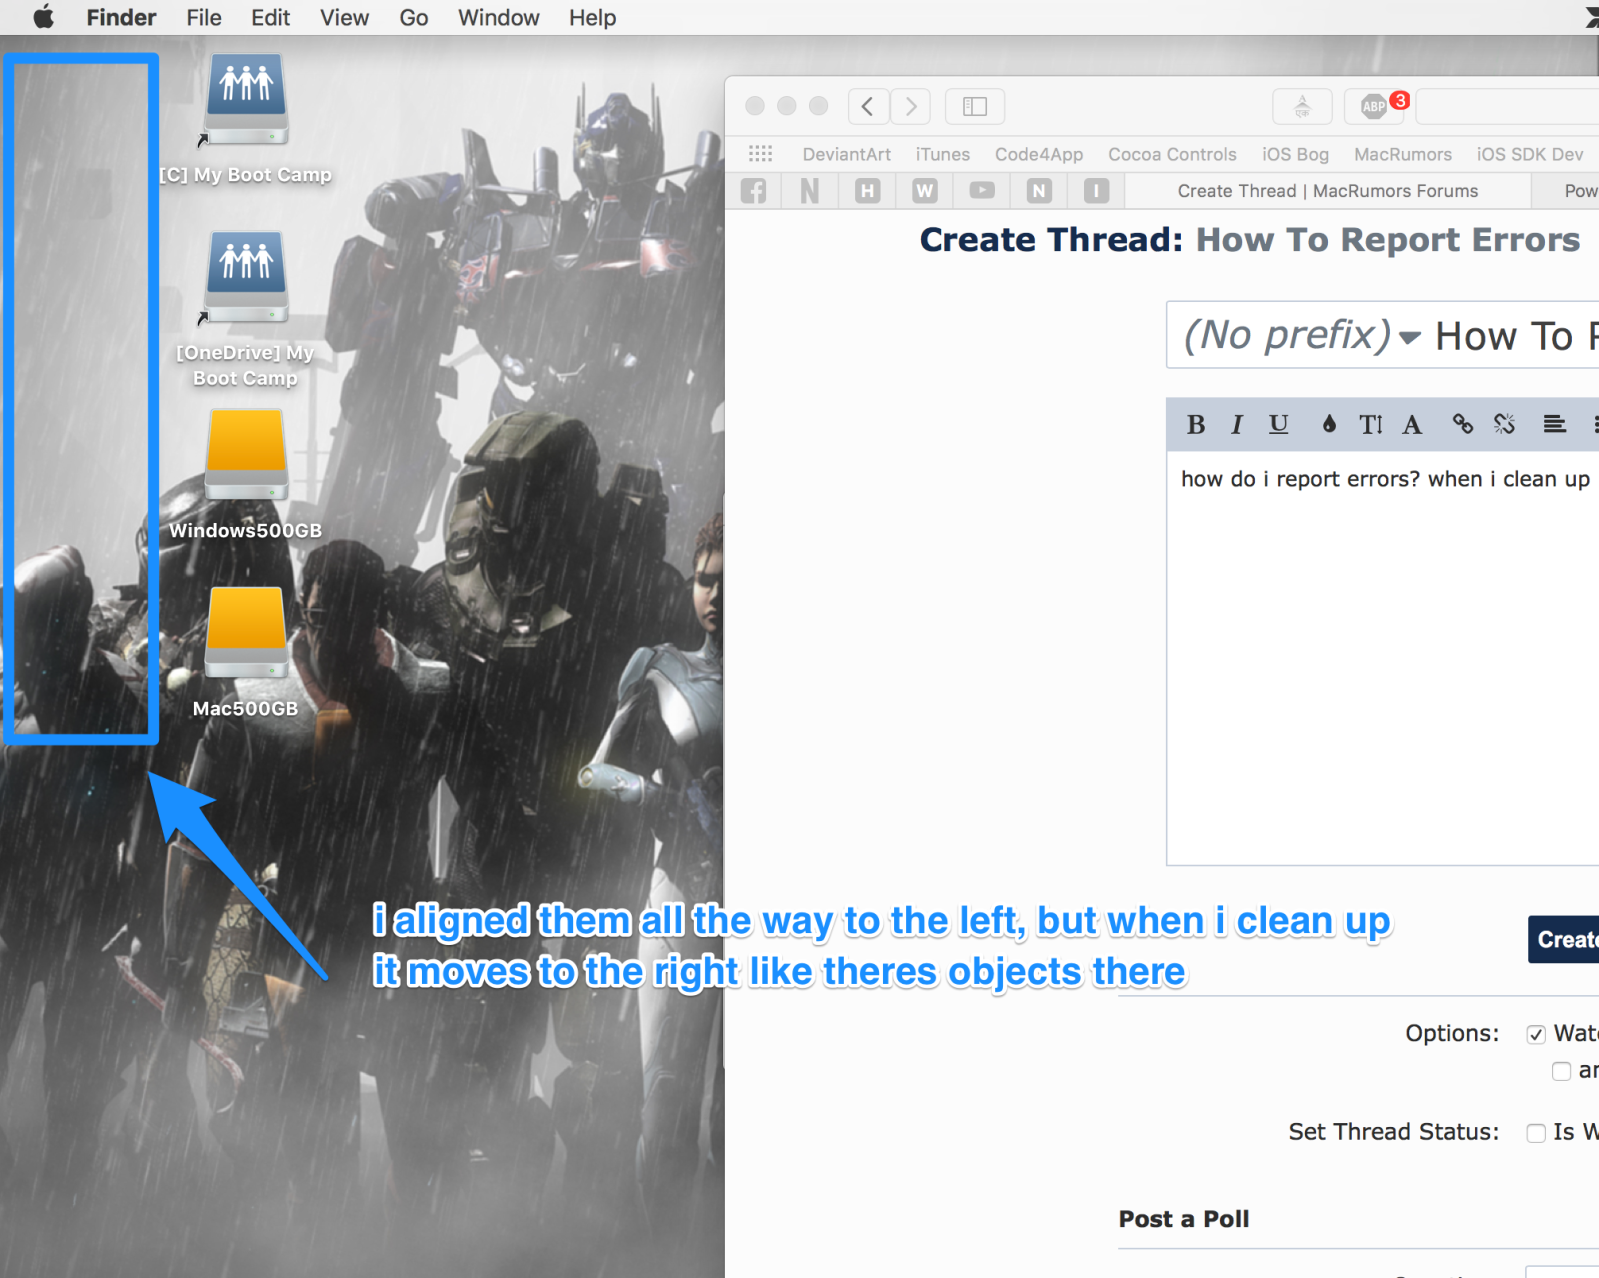The image size is (1599, 1278).
Task: Select the Mac500GB drive icon
Action: click(x=246, y=633)
